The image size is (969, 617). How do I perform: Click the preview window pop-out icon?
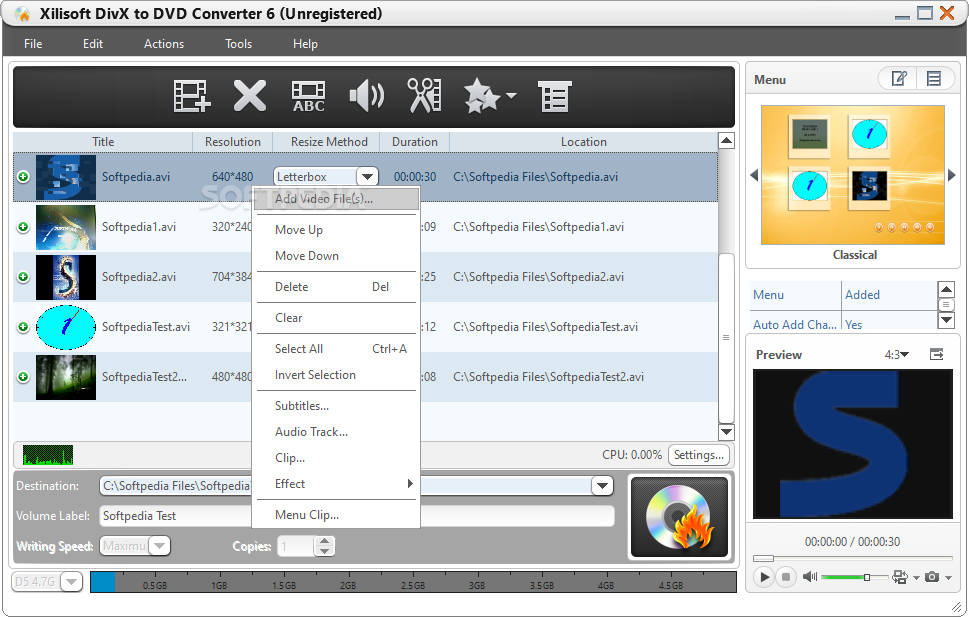click(937, 354)
